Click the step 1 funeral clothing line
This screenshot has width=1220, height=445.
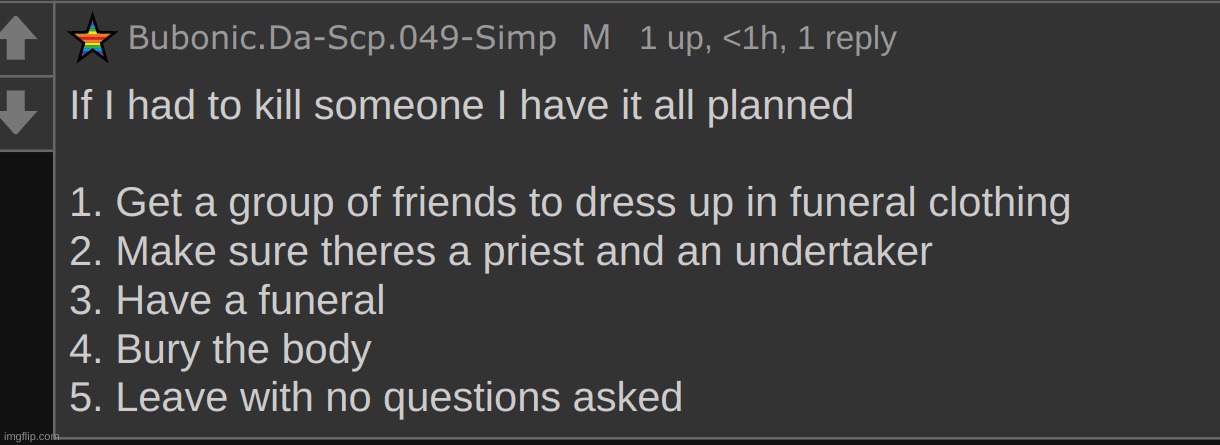(x=570, y=203)
